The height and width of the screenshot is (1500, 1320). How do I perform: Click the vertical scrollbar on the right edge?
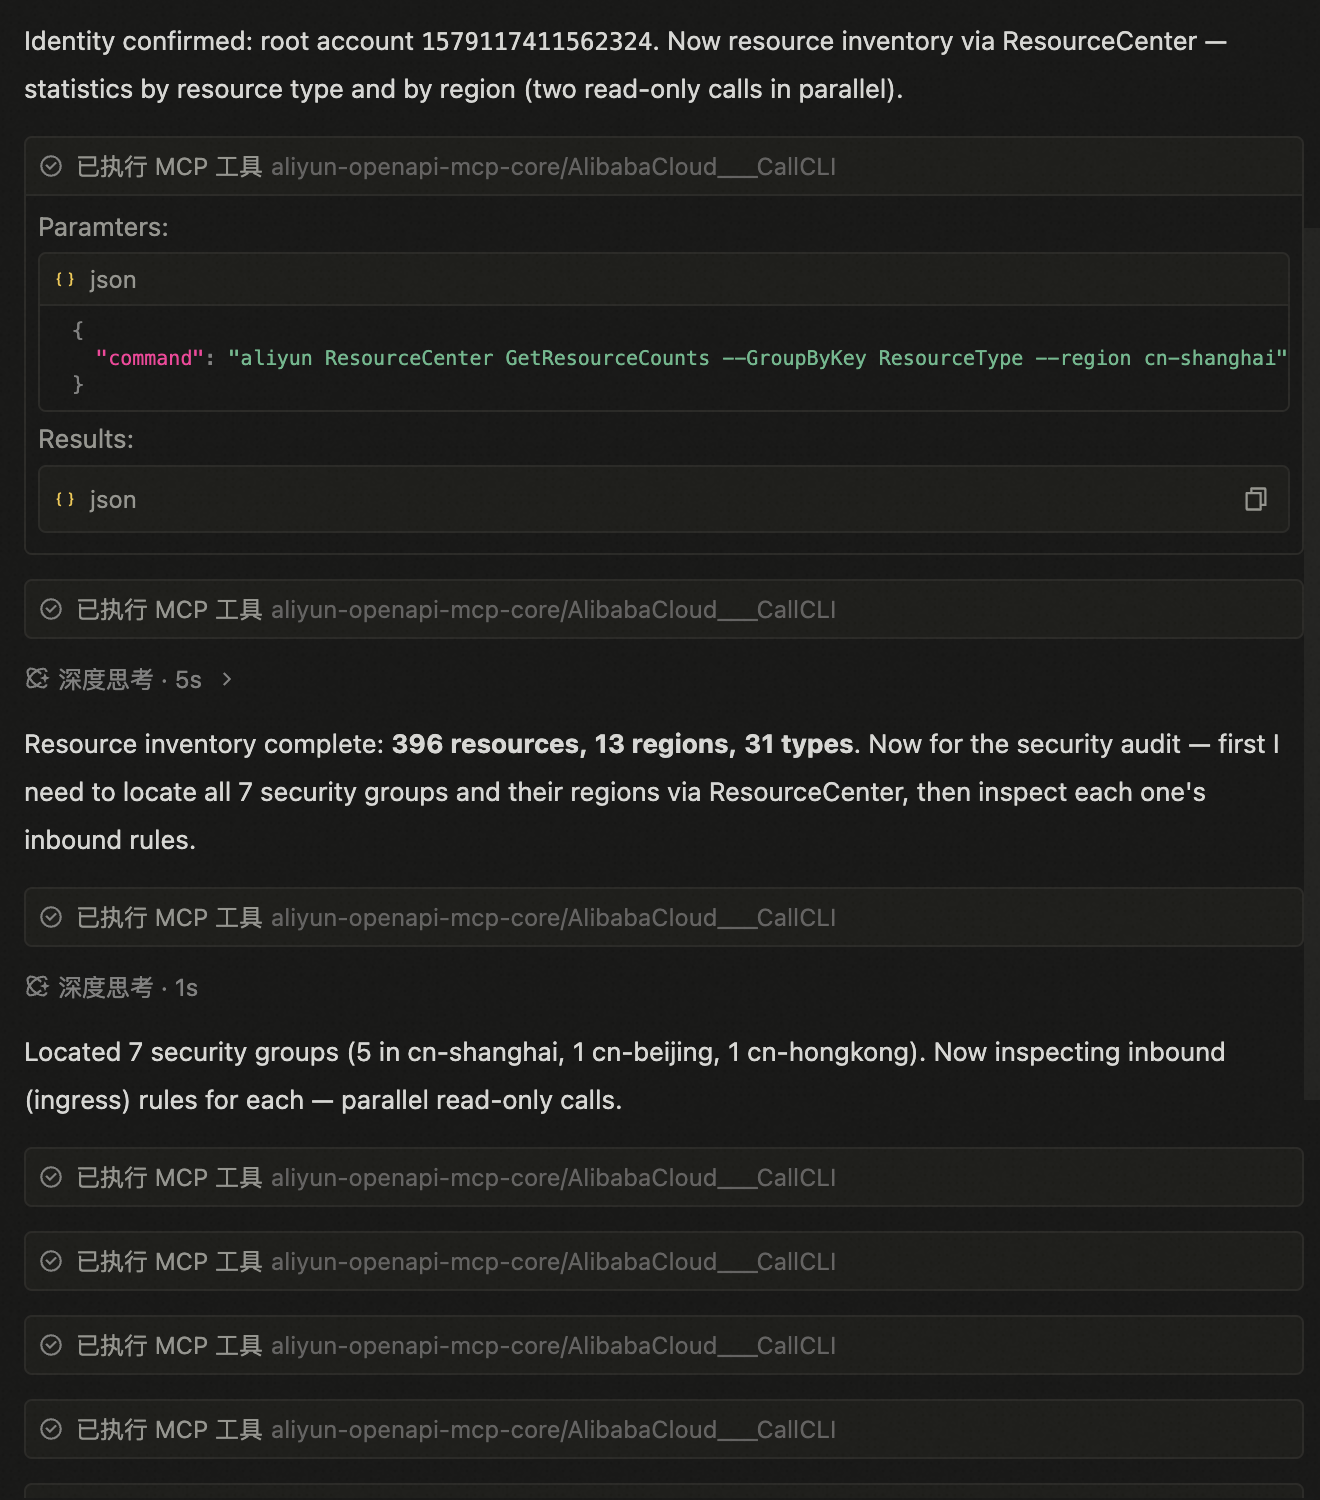[x=1311, y=664]
